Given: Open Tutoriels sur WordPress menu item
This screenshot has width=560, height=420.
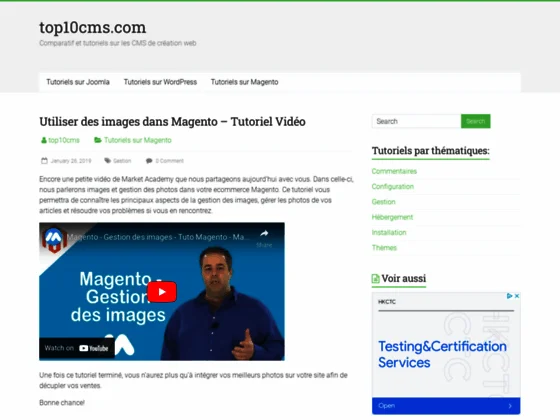Looking at the screenshot, I should 160,82.
